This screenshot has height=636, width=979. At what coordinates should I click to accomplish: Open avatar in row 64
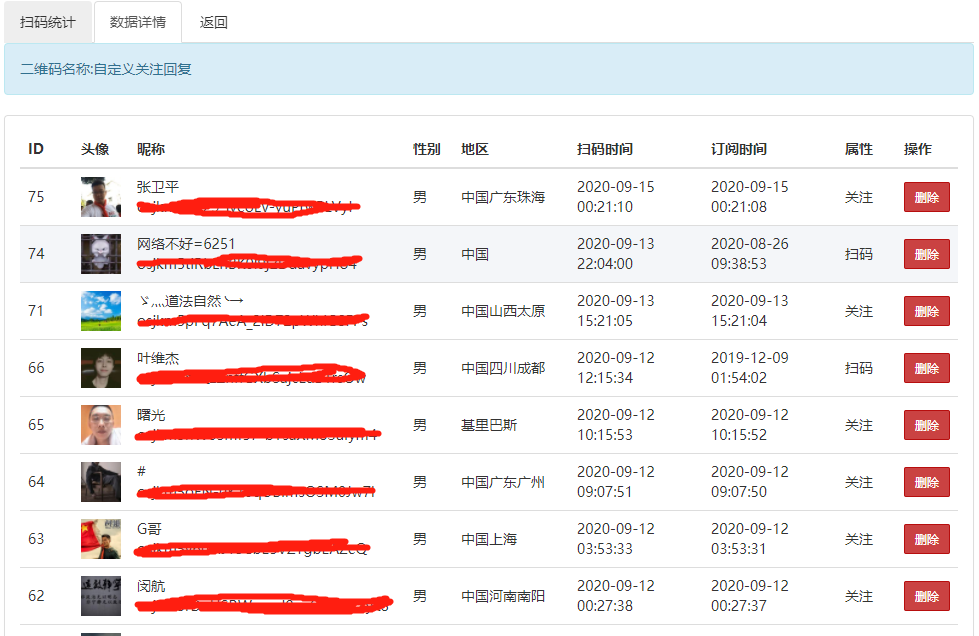pyautogui.click(x=101, y=482)
